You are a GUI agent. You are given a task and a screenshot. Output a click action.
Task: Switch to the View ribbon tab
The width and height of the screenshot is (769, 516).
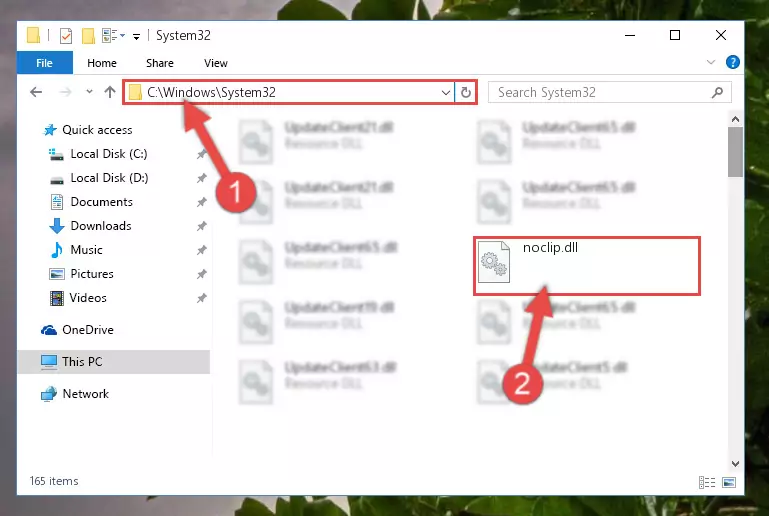tap(216, 63)
